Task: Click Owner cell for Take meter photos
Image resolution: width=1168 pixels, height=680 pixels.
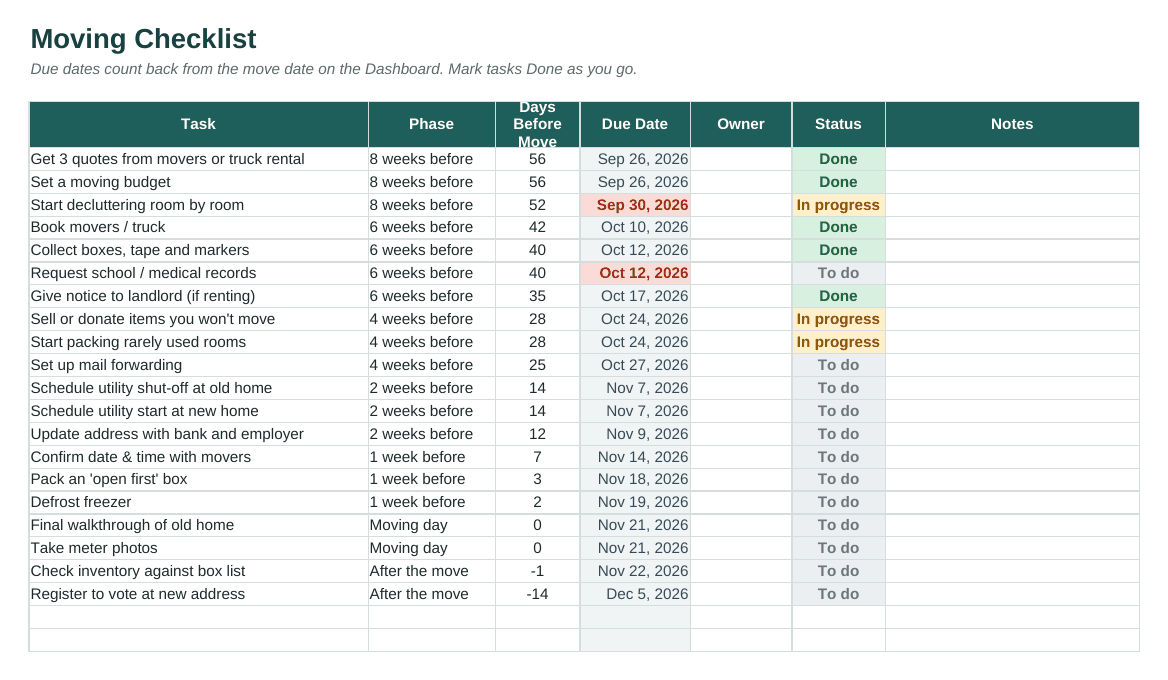Action: [741, 549]
